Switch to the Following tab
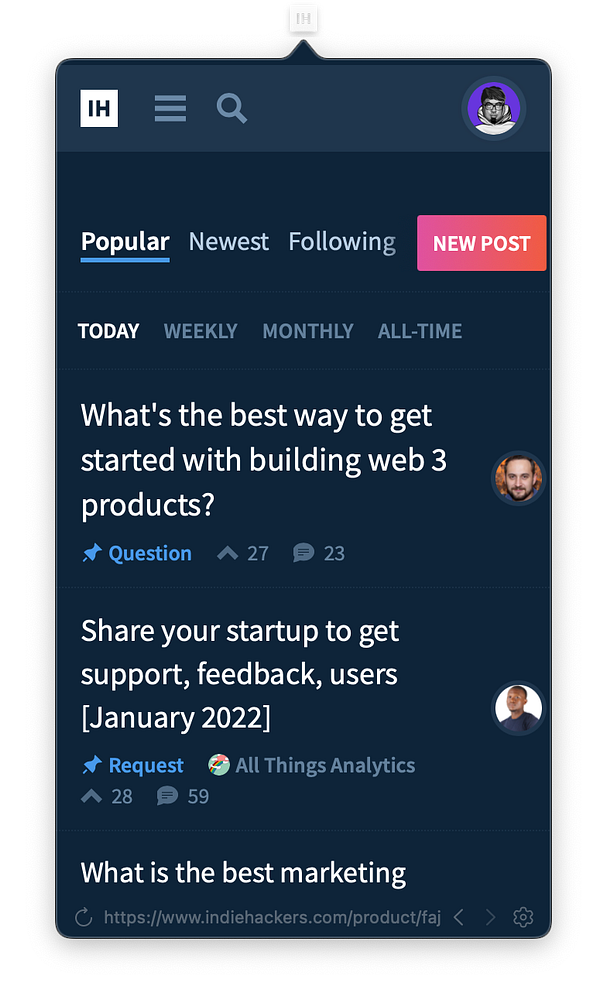Viewport: 607px width, 1000px height. pyautogui.click(x=342, y=242)
